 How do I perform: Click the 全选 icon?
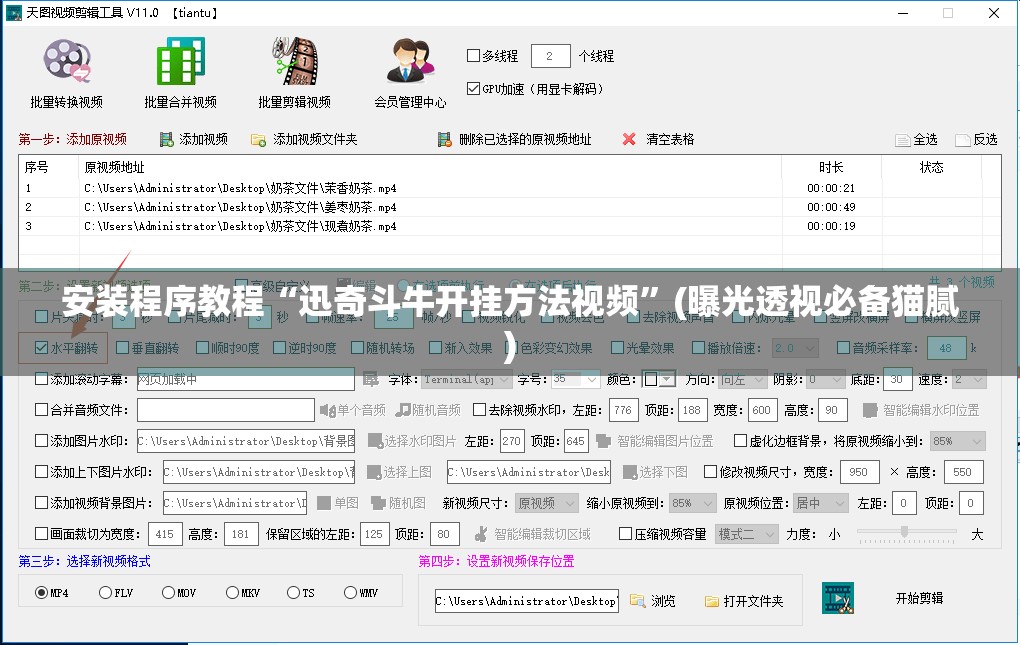pyautogui.click(x=902, y=140)
